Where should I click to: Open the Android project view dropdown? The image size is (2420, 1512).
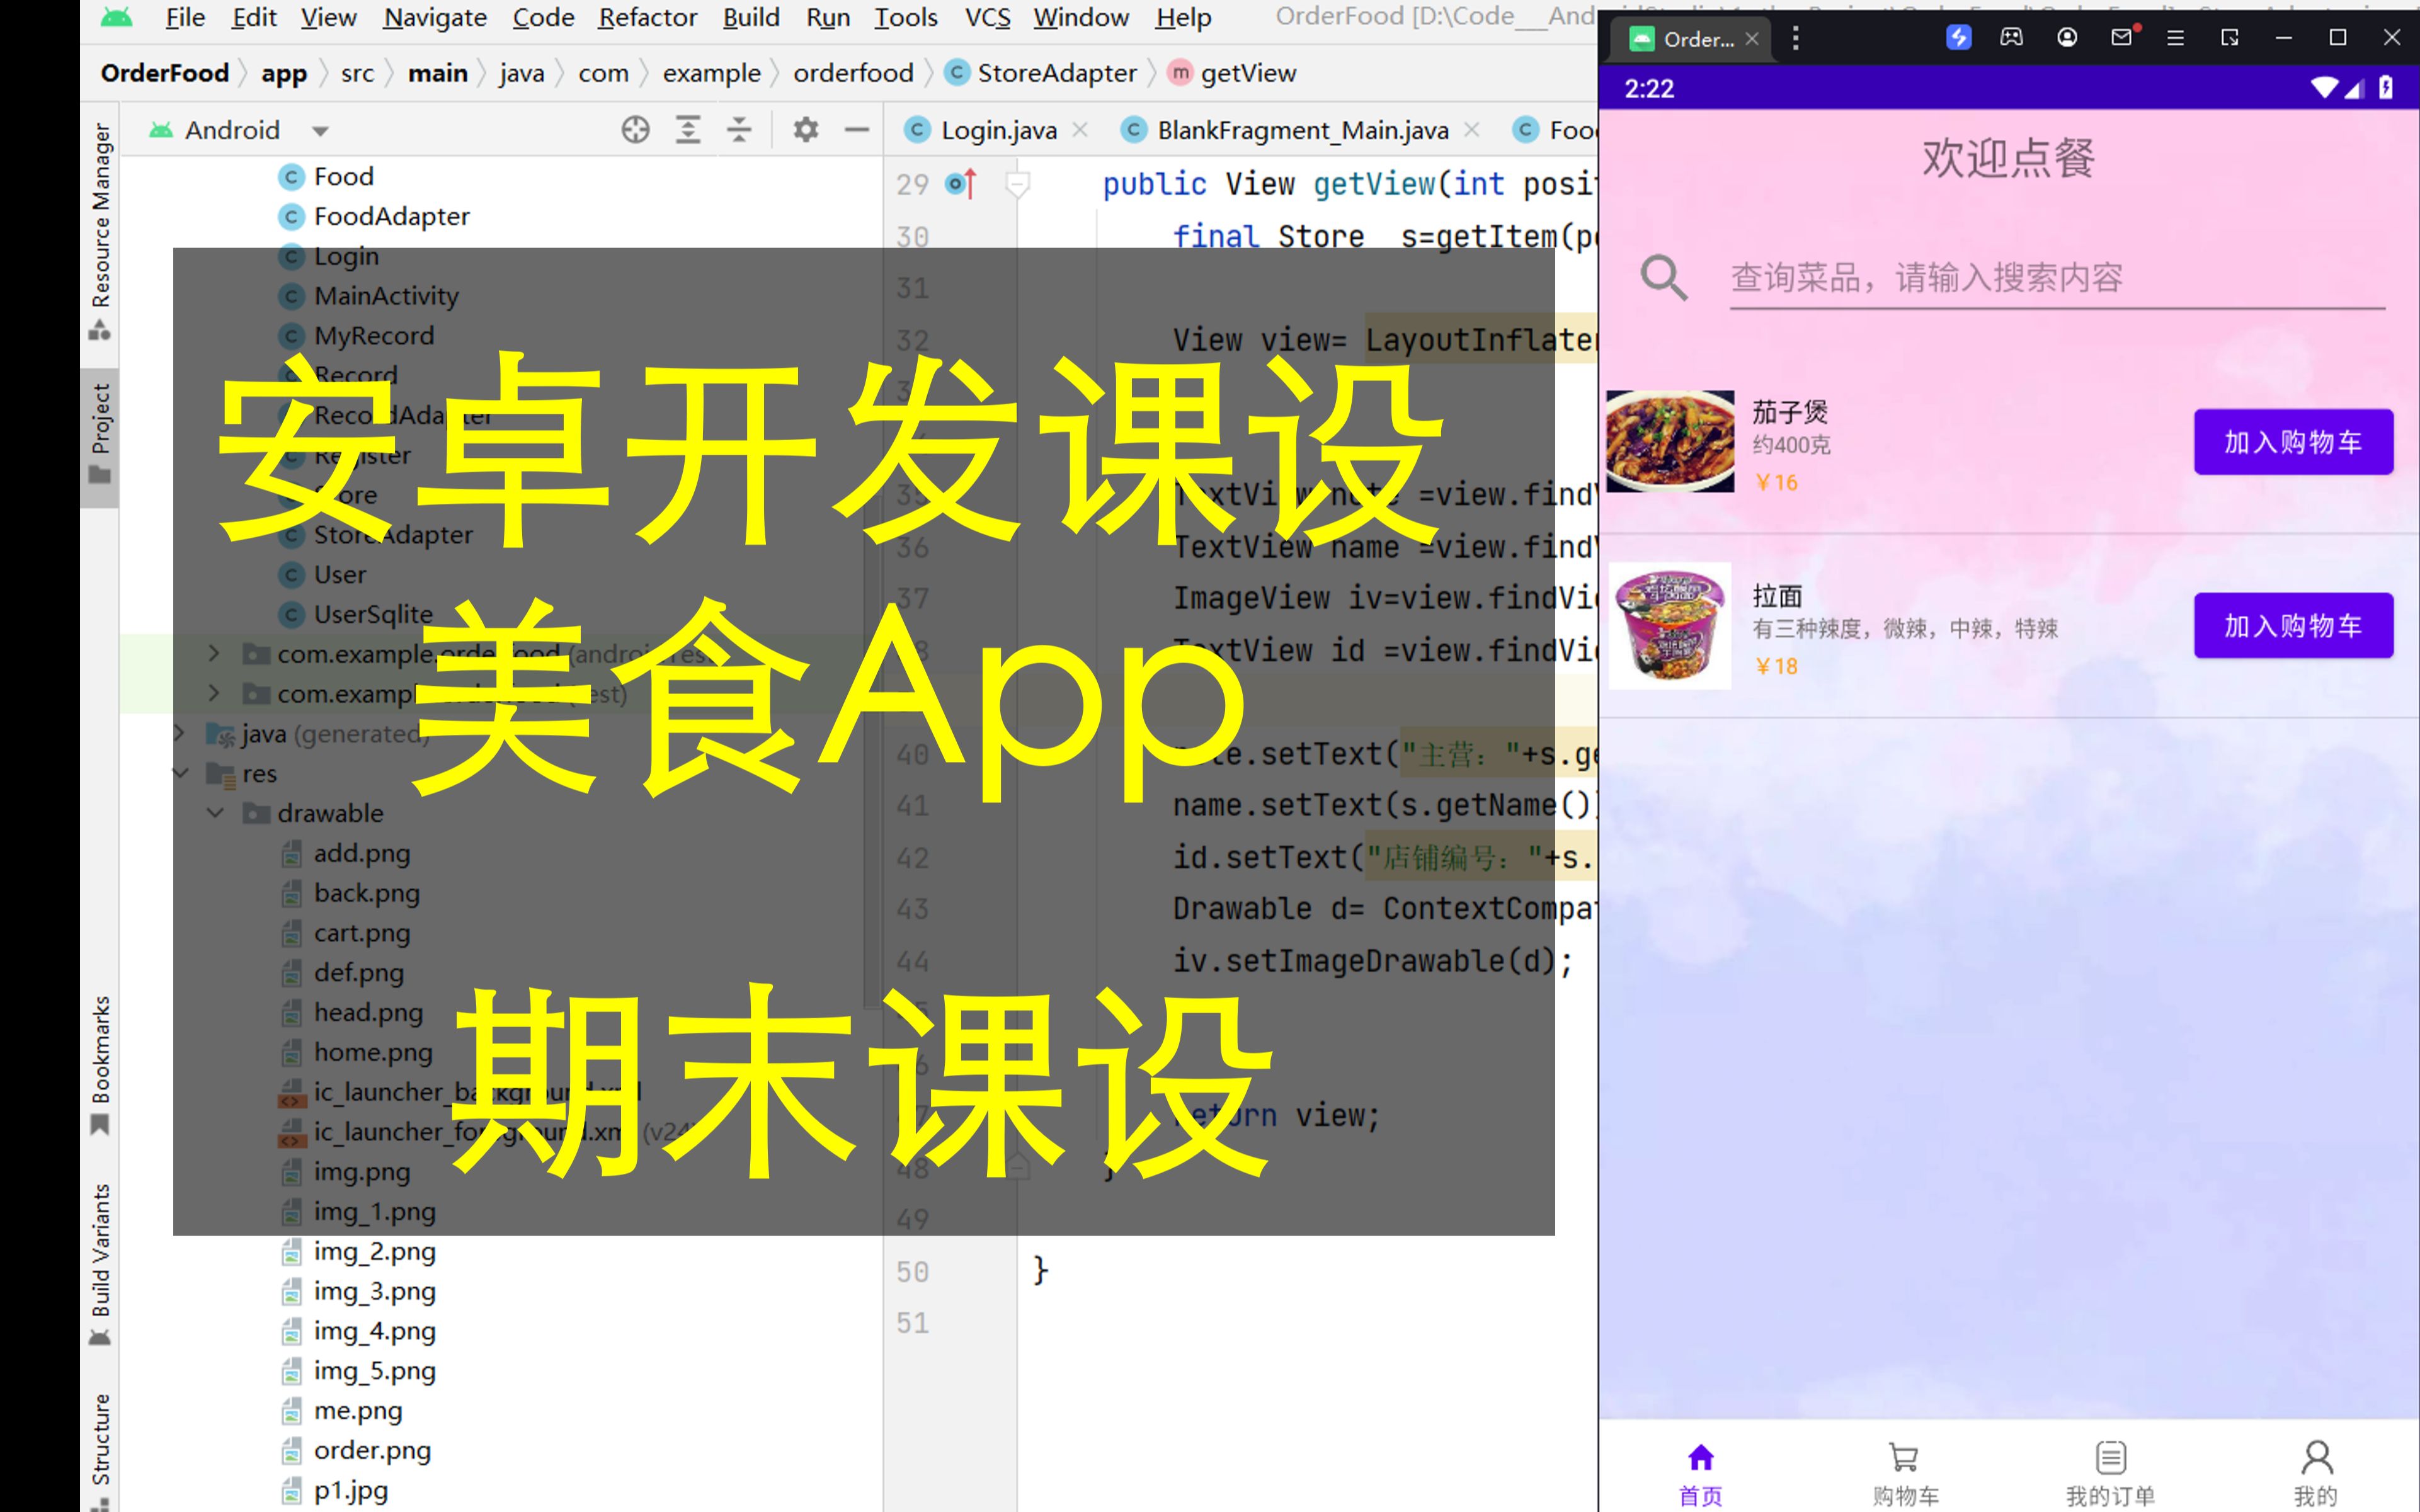320,131
